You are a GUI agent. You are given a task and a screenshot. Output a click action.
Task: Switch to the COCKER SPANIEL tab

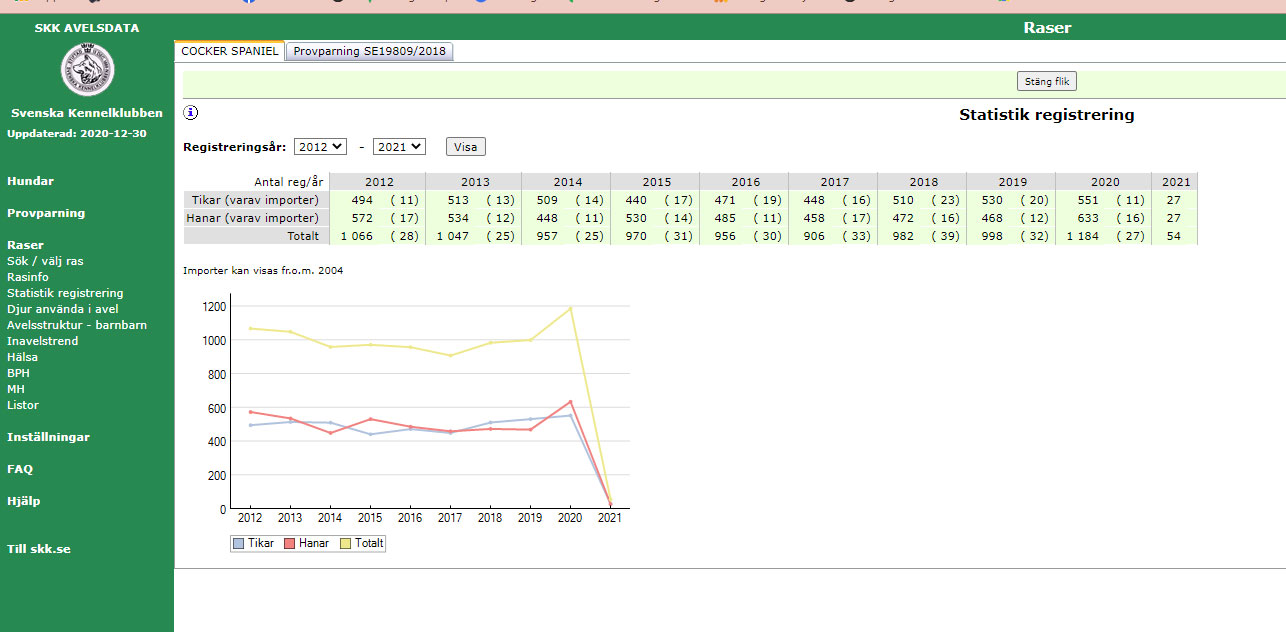point(230,51)
